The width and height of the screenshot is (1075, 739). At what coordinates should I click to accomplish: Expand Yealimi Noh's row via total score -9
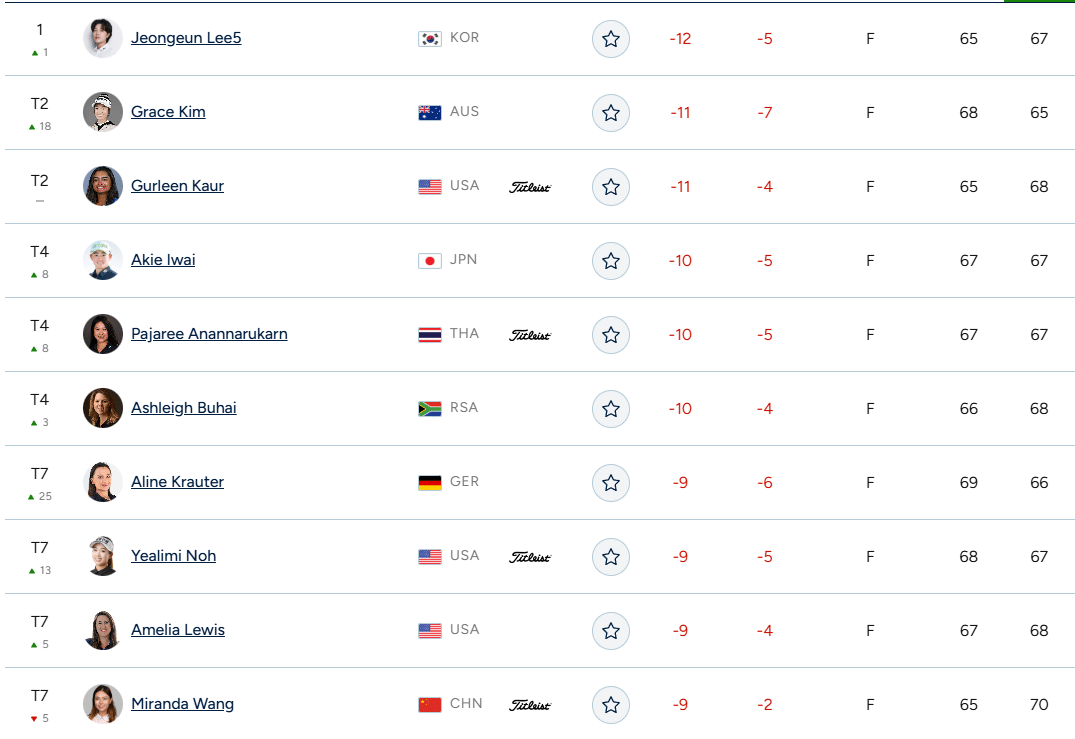point(680,557)
